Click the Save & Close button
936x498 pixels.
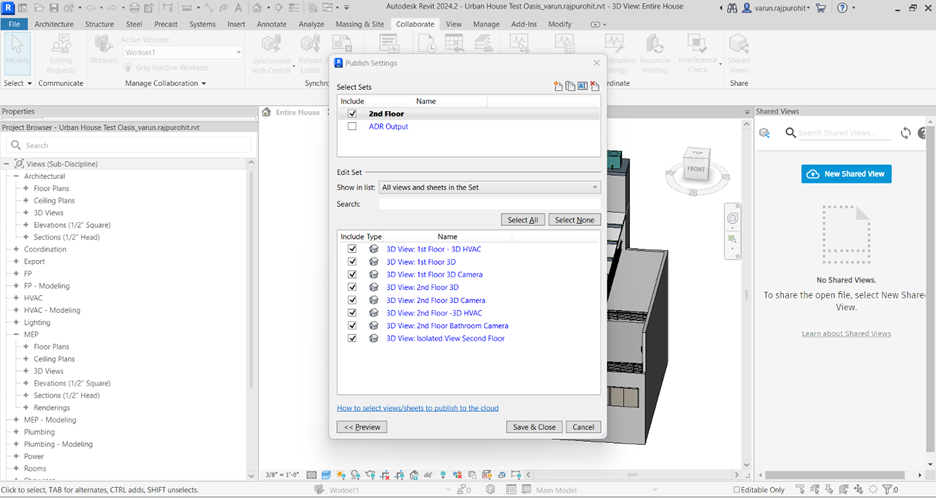[x=534, y=427]
